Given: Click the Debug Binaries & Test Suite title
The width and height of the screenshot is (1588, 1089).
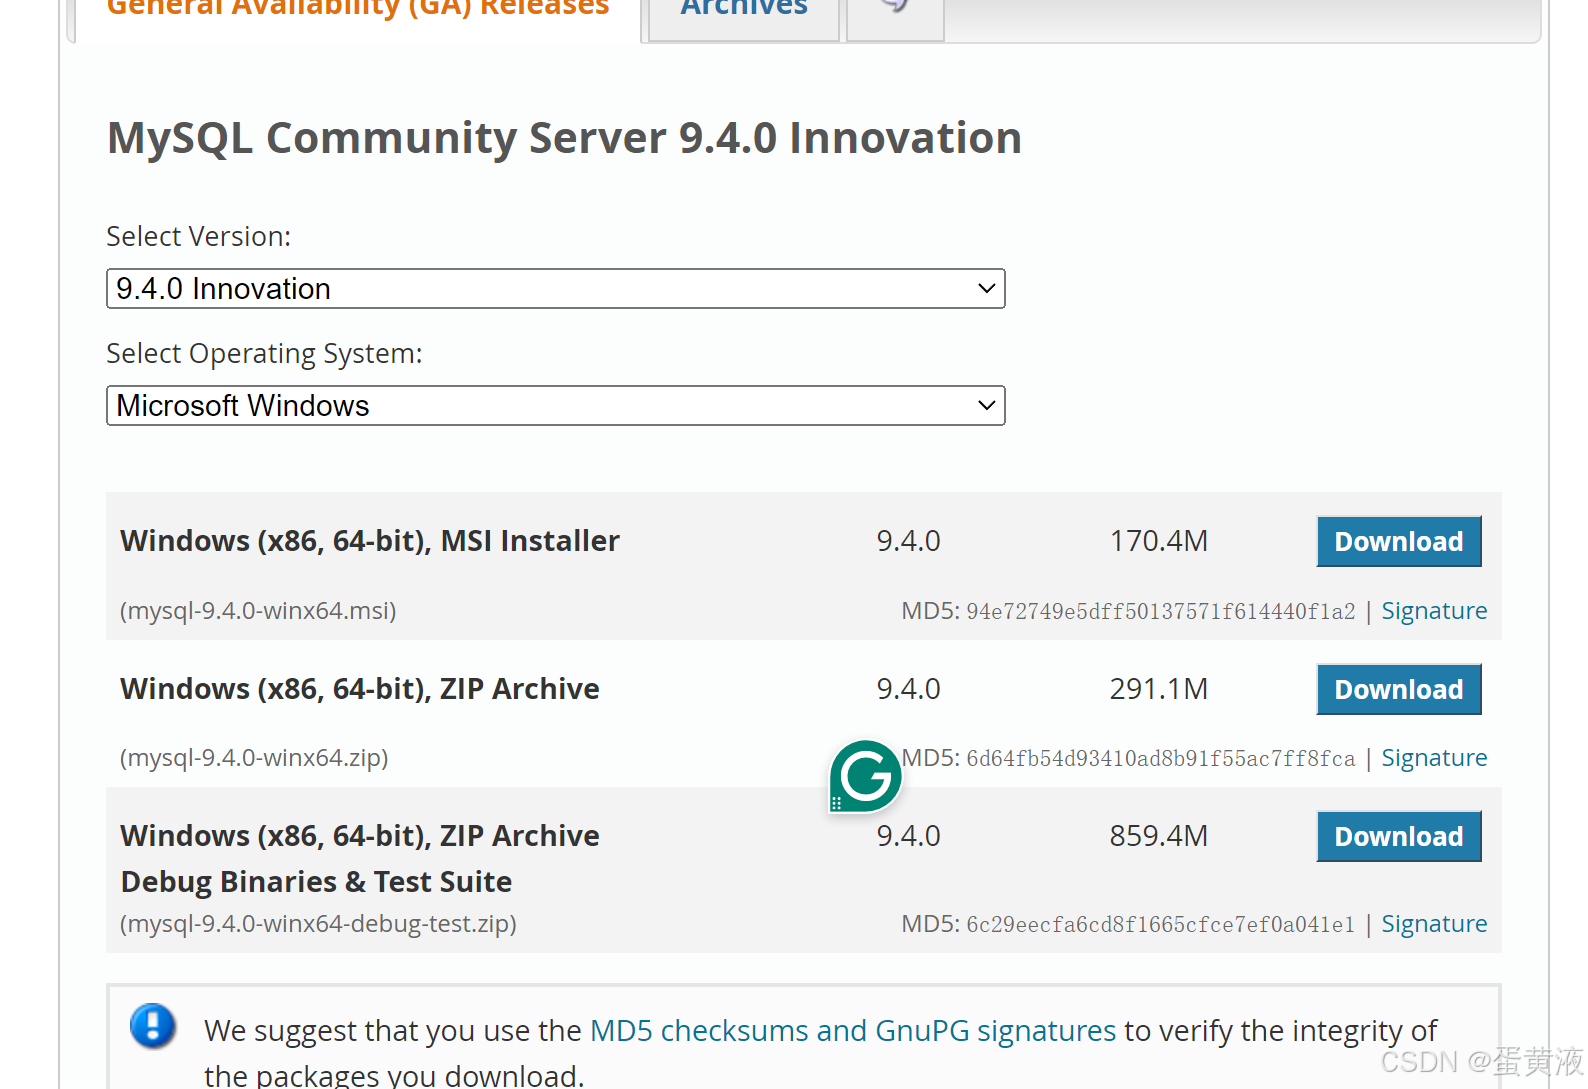Looking at the screenshot, I should (316, 882).
